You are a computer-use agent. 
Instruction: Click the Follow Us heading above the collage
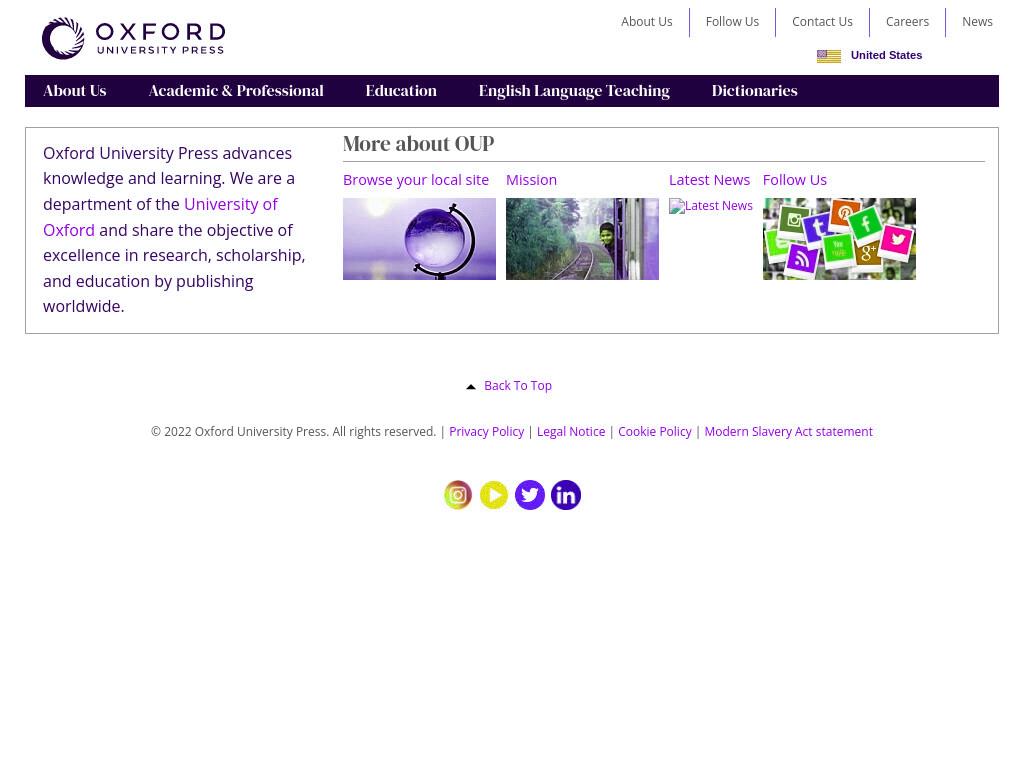pyautogui.click(x=794, y=180)
